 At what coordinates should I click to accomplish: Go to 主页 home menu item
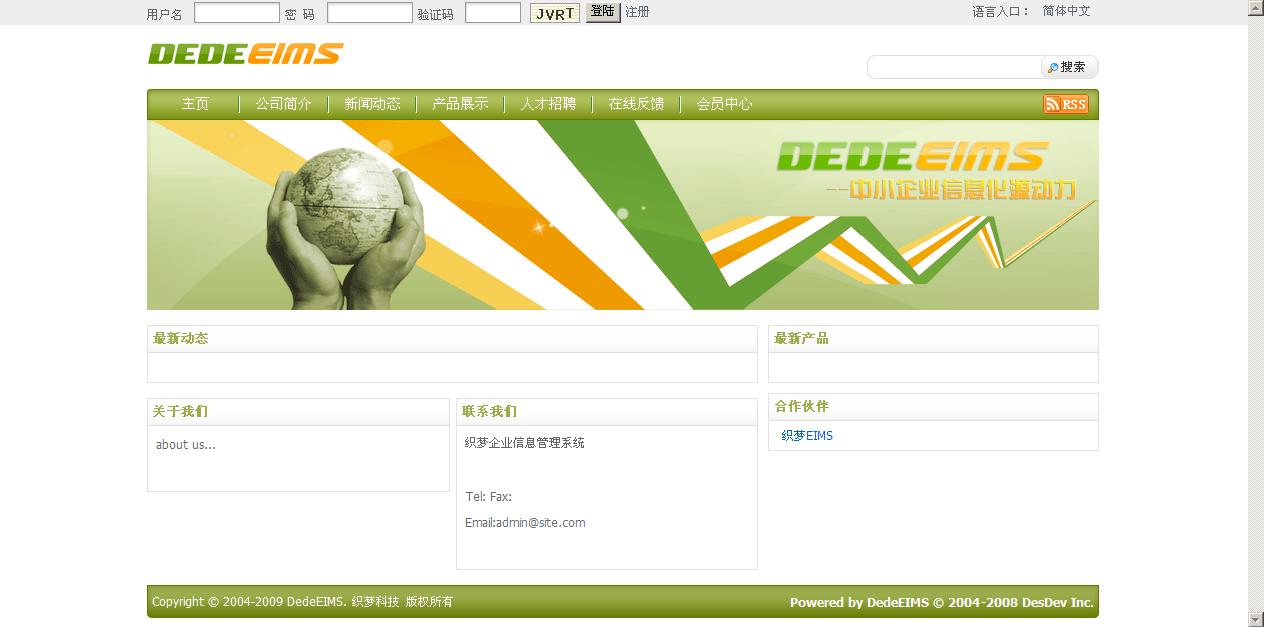(195, 104)
